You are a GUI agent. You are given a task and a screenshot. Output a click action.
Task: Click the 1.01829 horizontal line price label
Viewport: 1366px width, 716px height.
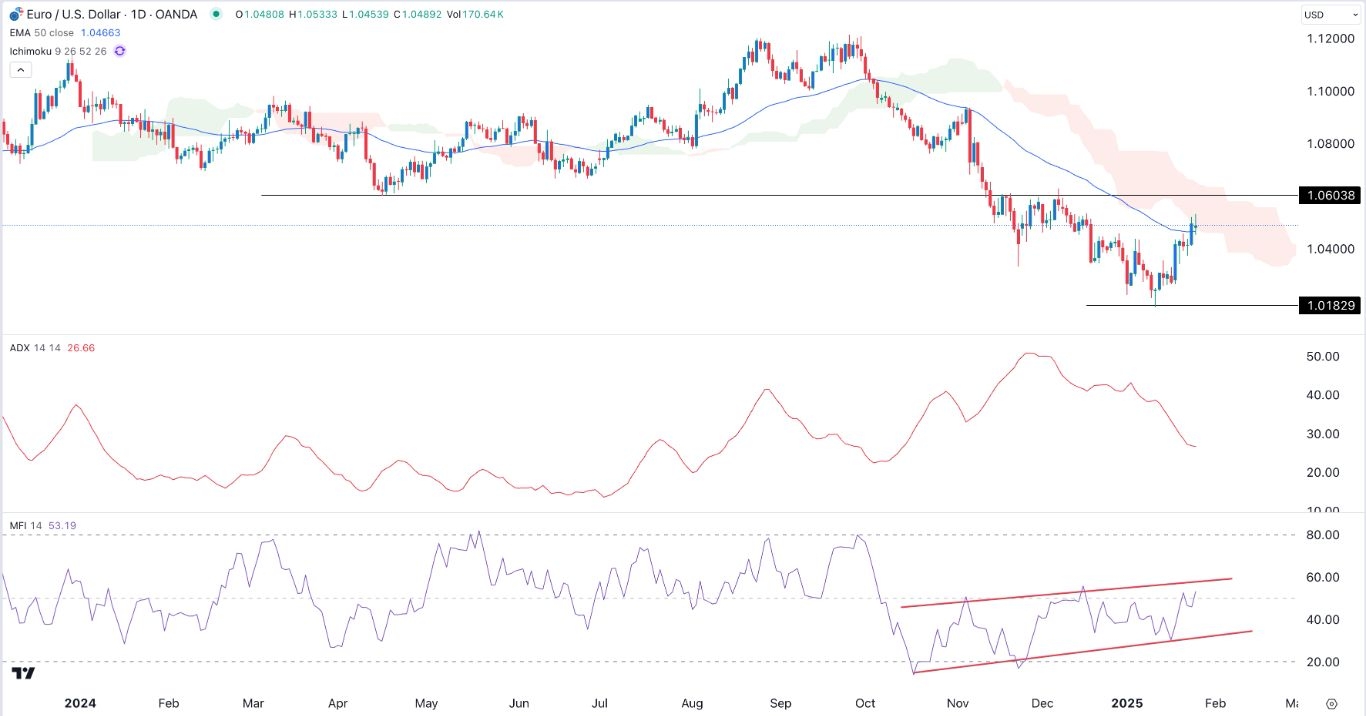1328,305
